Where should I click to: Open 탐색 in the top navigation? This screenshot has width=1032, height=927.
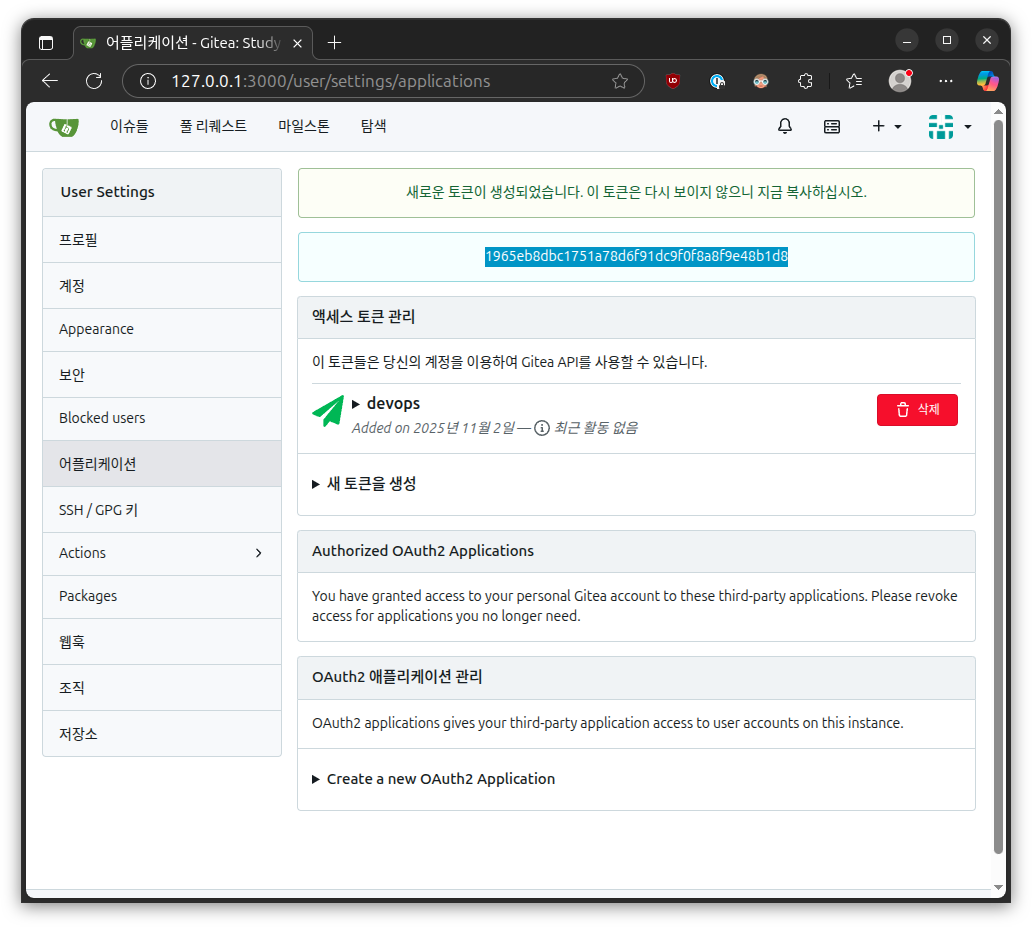373,126
